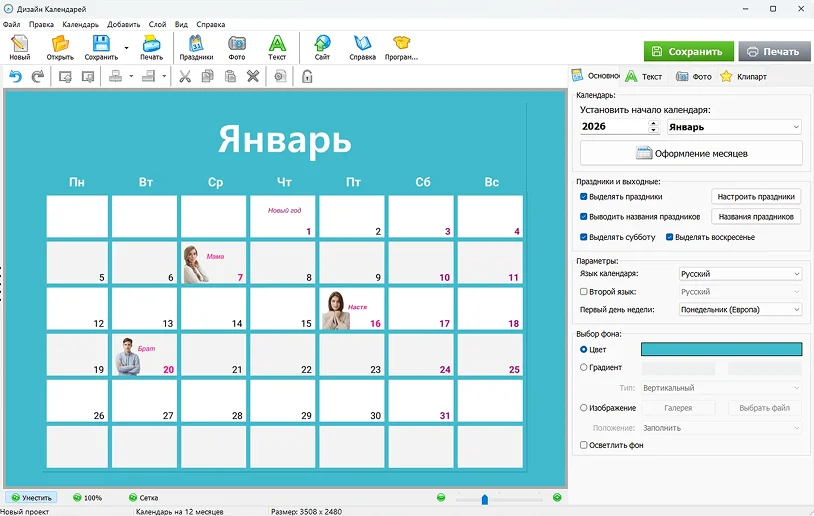Click the Оформление месяцев button
814x516 pixels.
click(x=691, y=153)
